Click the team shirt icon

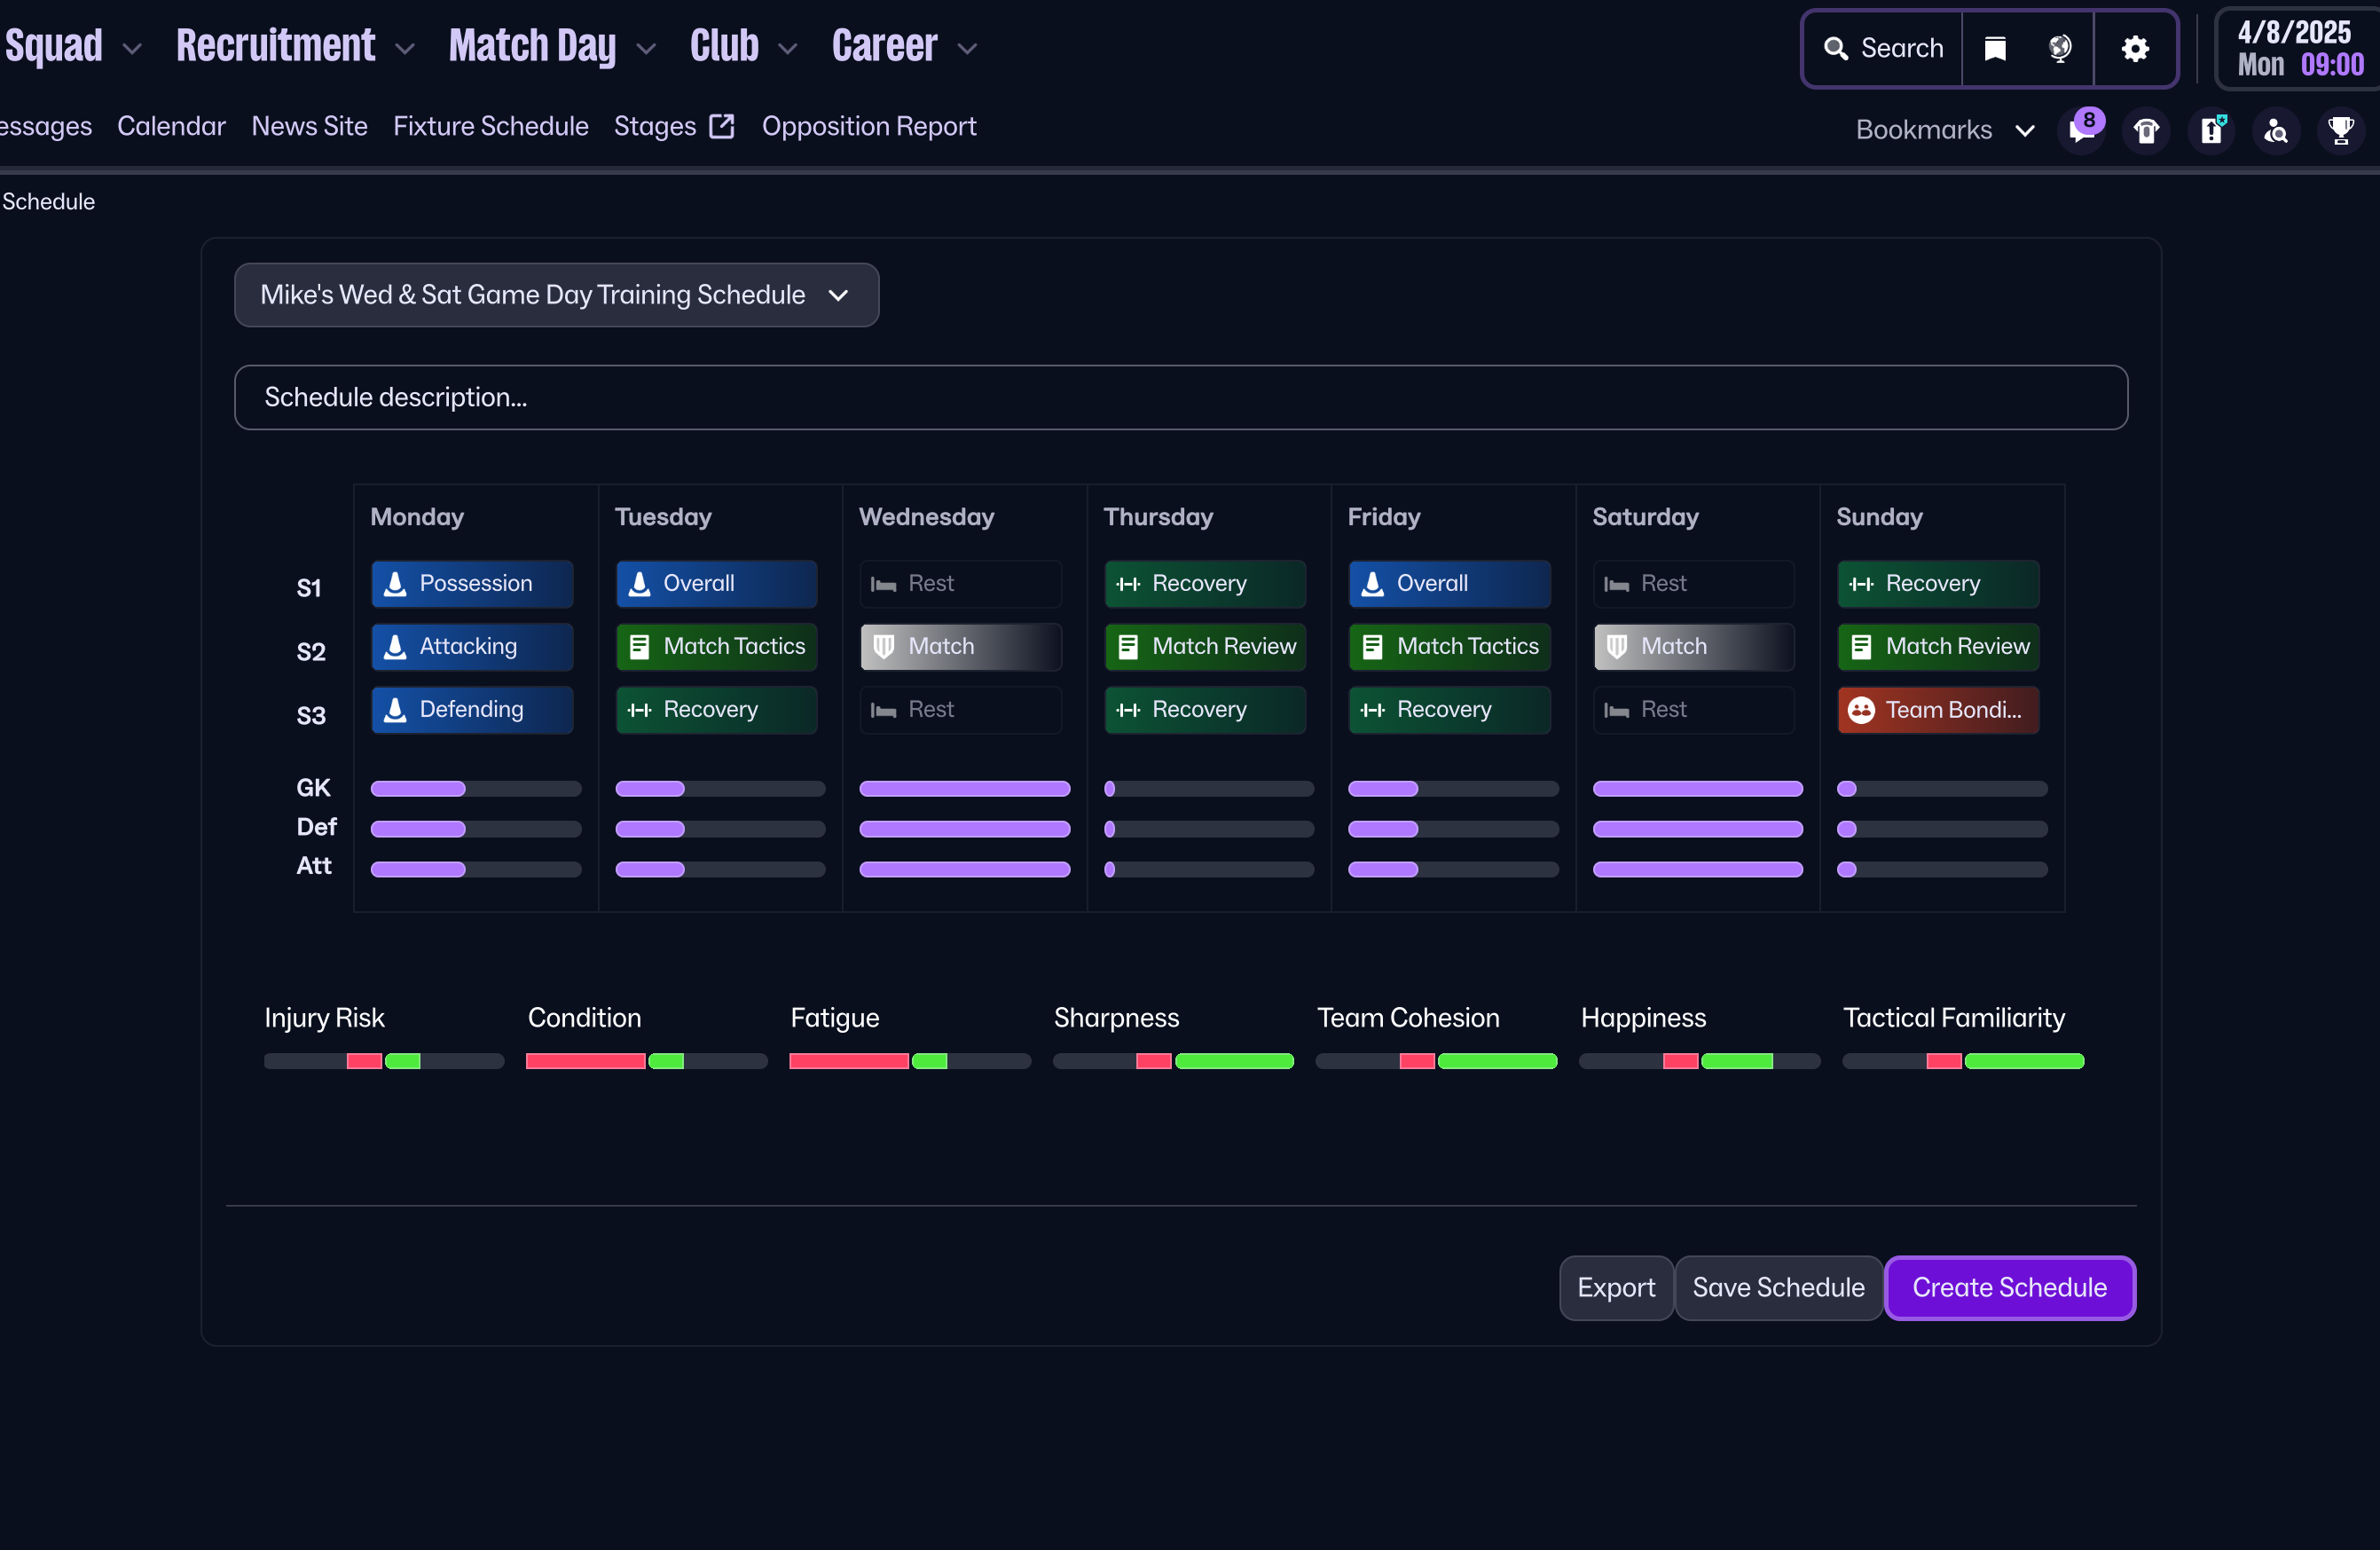tap(2146, 131)
